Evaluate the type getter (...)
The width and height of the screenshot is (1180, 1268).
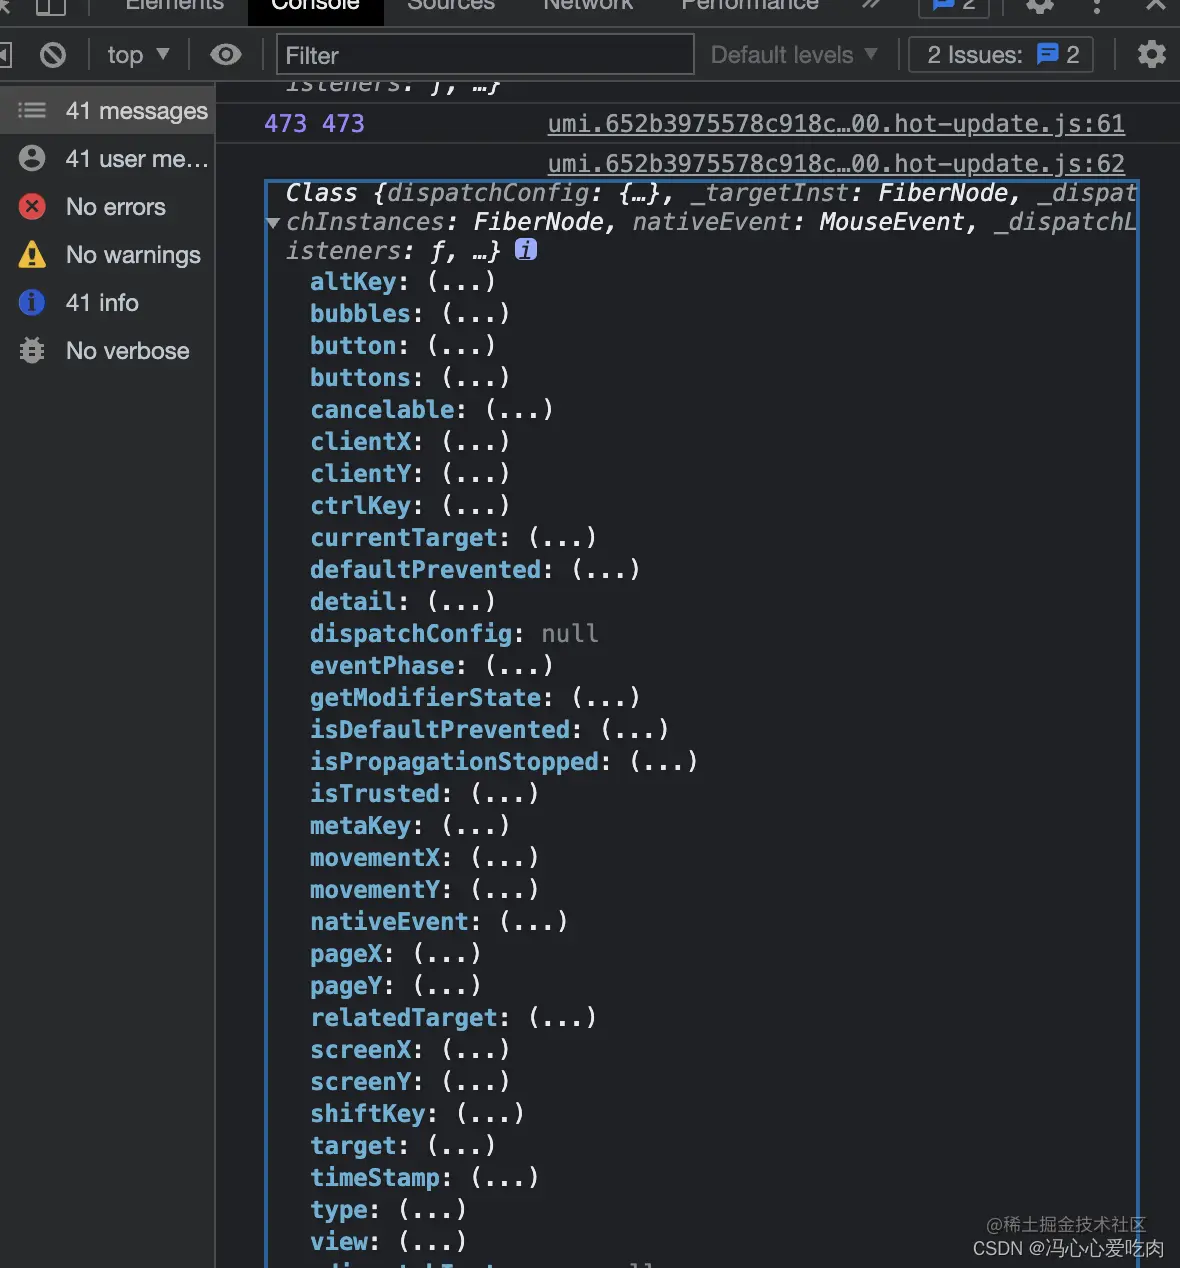tap(432, 1210)
